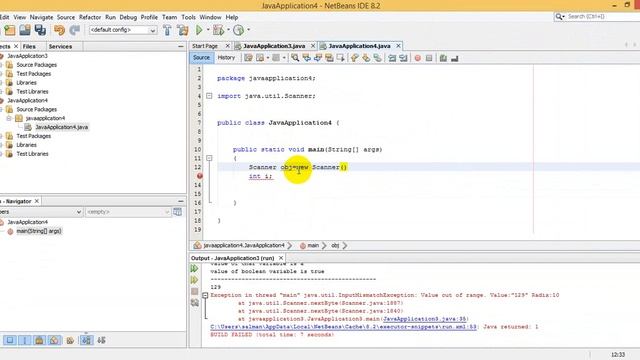Click the Re-run with different parameters icon

(x=195, y=280)
